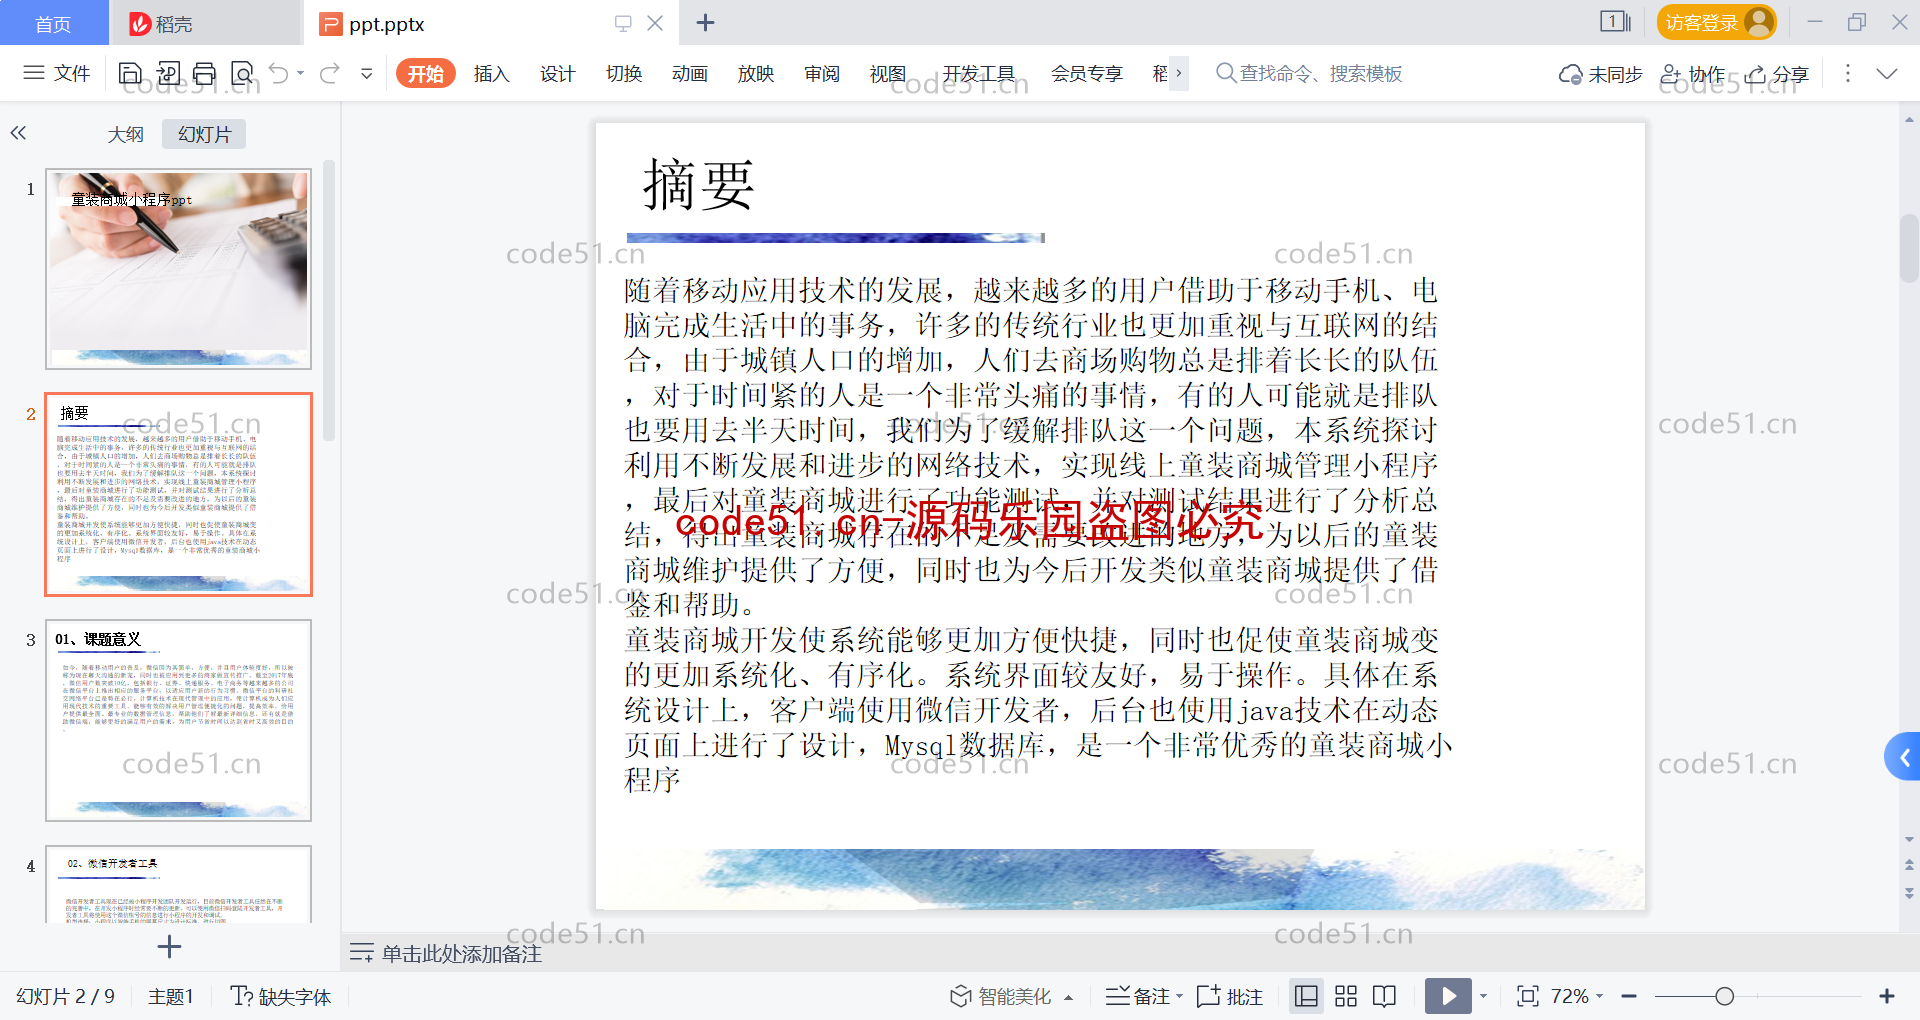Click the zoom slider handle

pos(1725,996)
